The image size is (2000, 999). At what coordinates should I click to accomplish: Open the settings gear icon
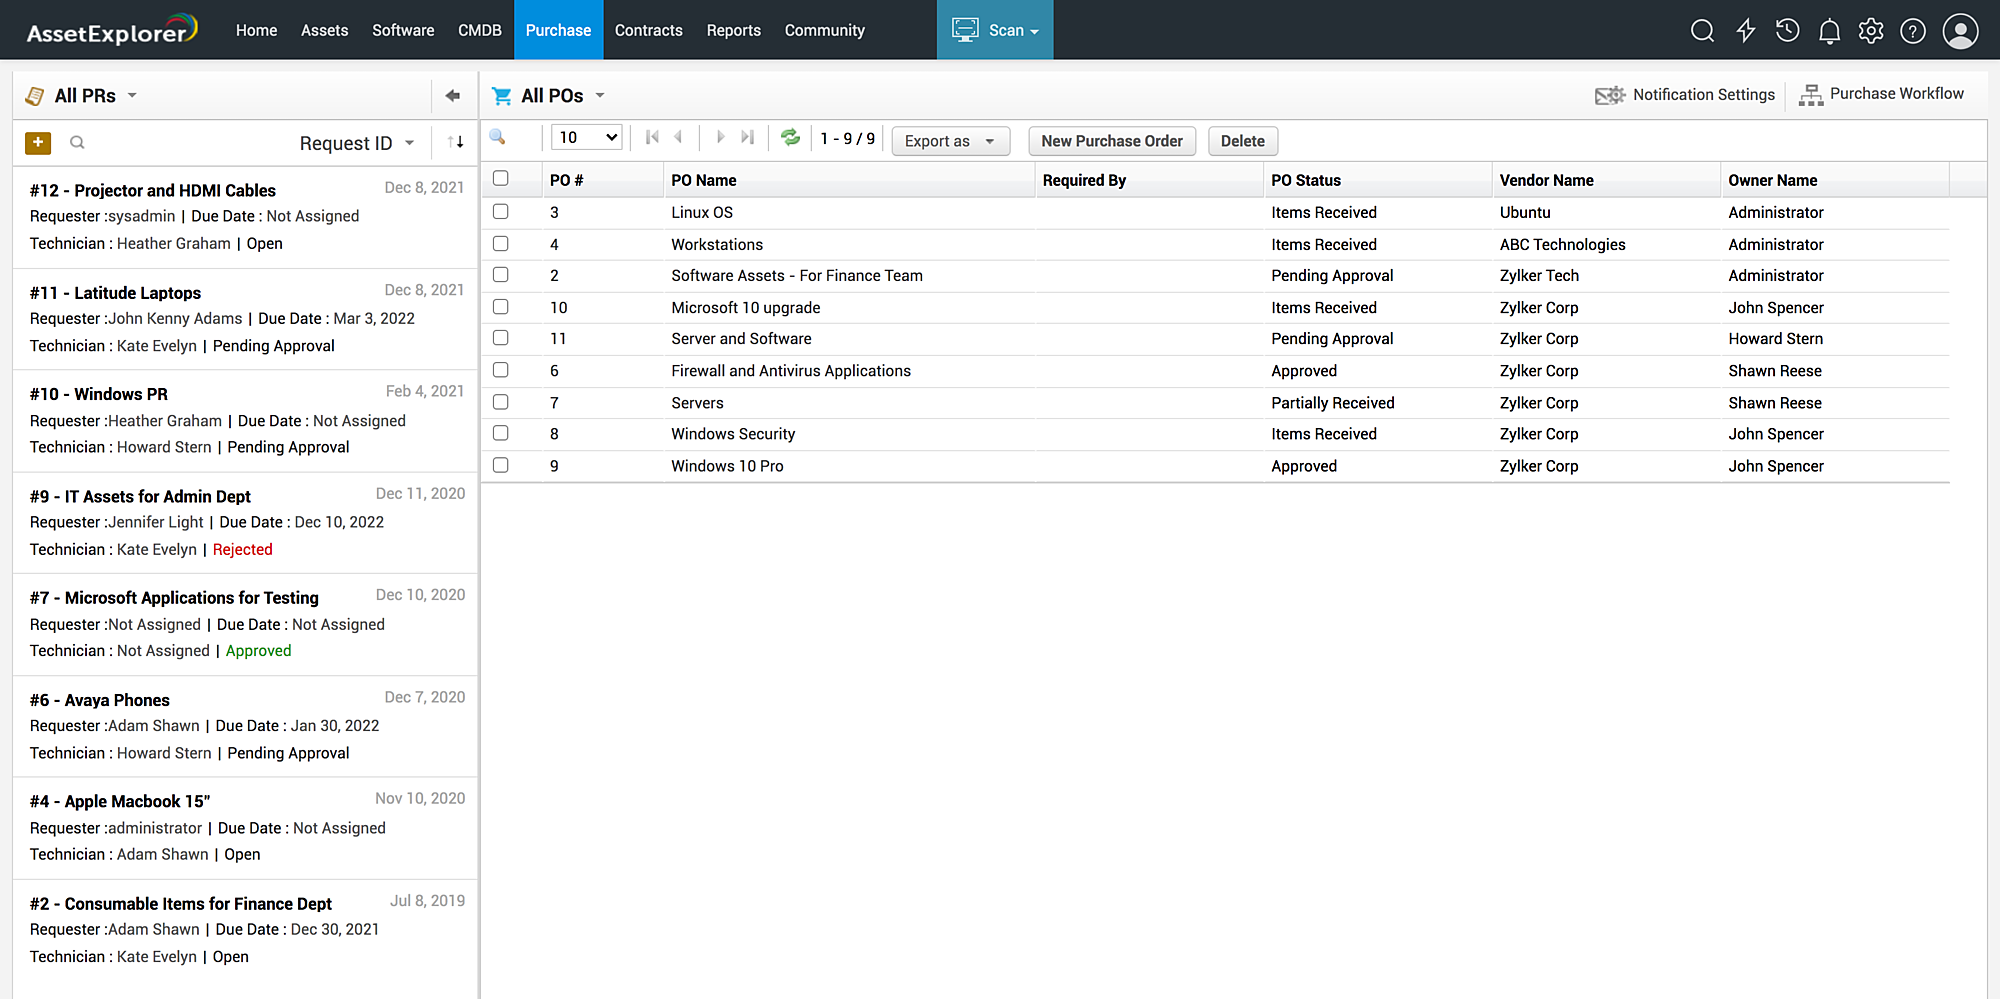pyautogui.click(x=1871, y=31)
